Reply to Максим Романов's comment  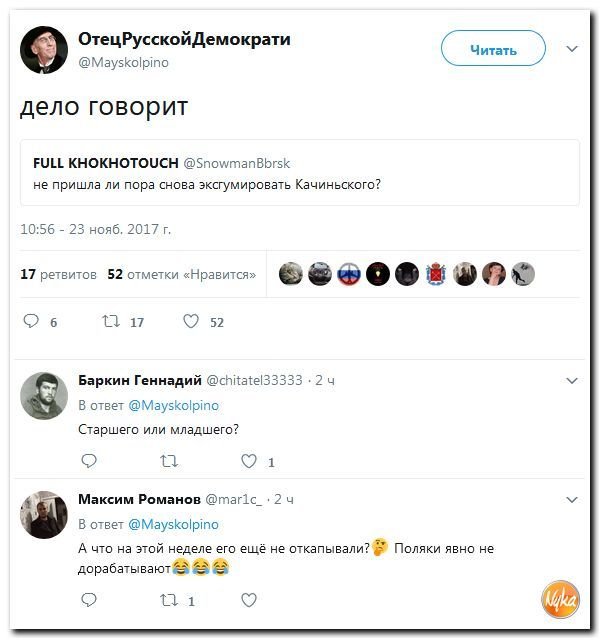(x=89, y=600)
